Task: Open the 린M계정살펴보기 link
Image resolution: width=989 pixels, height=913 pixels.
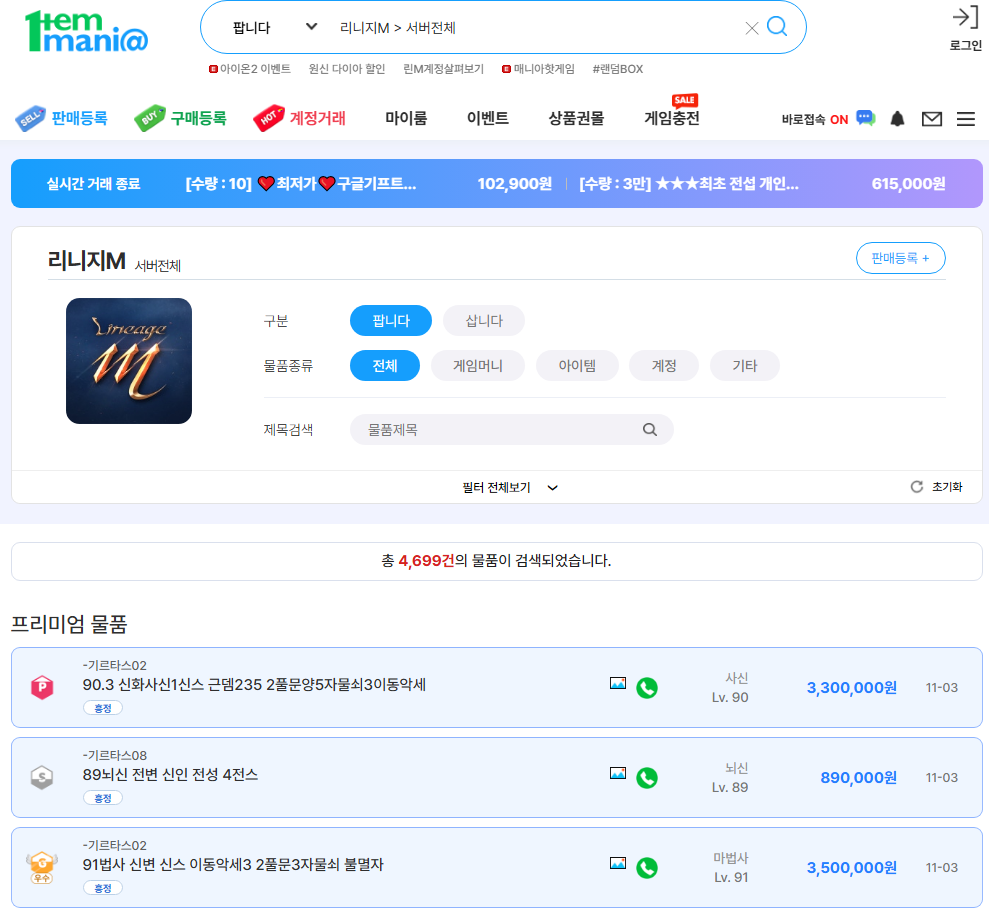Action: 443,69
